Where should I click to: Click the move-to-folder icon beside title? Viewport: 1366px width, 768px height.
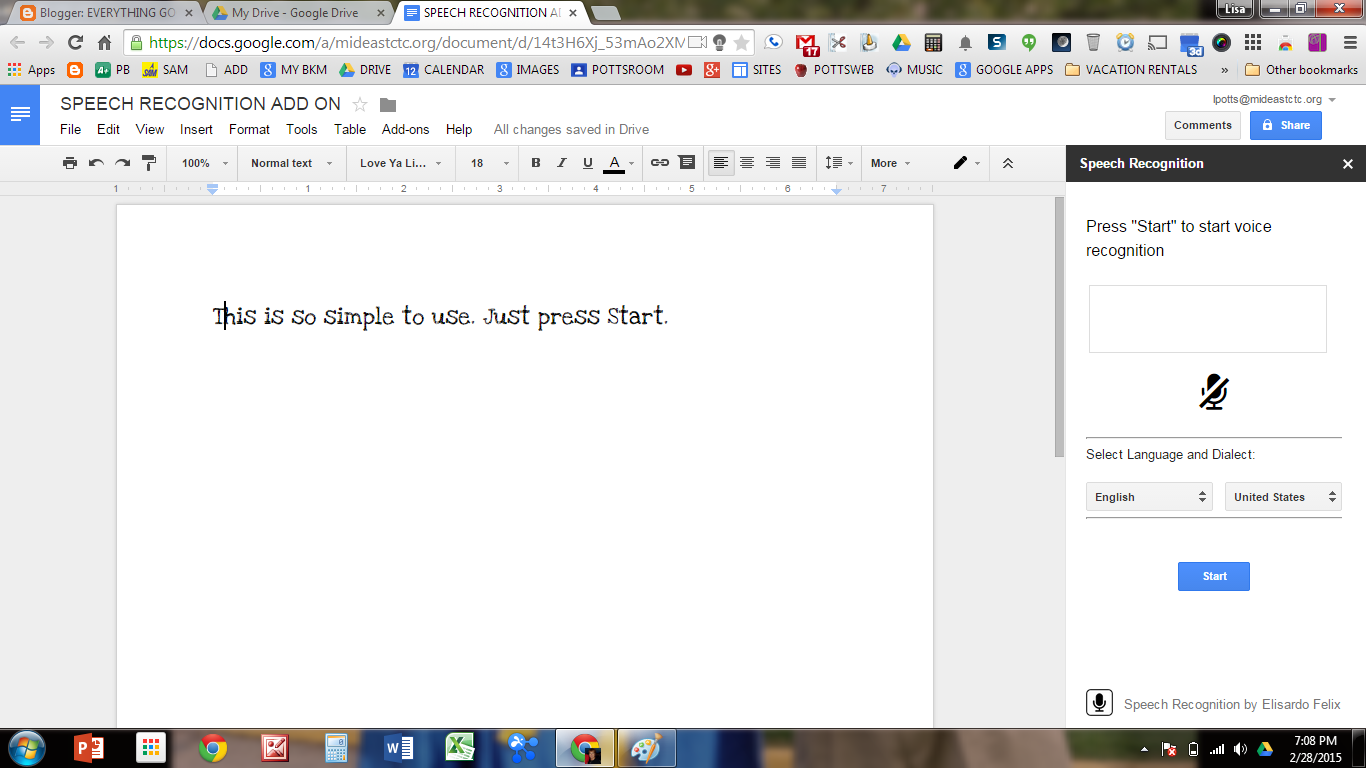click(x=388, y=105)
